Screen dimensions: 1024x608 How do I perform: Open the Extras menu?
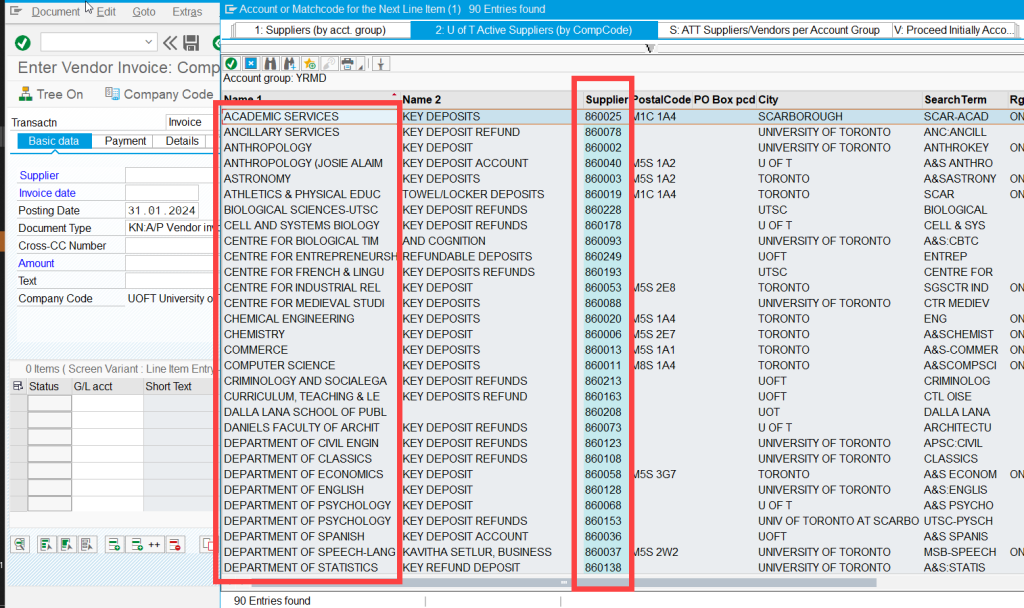point(186,11)
